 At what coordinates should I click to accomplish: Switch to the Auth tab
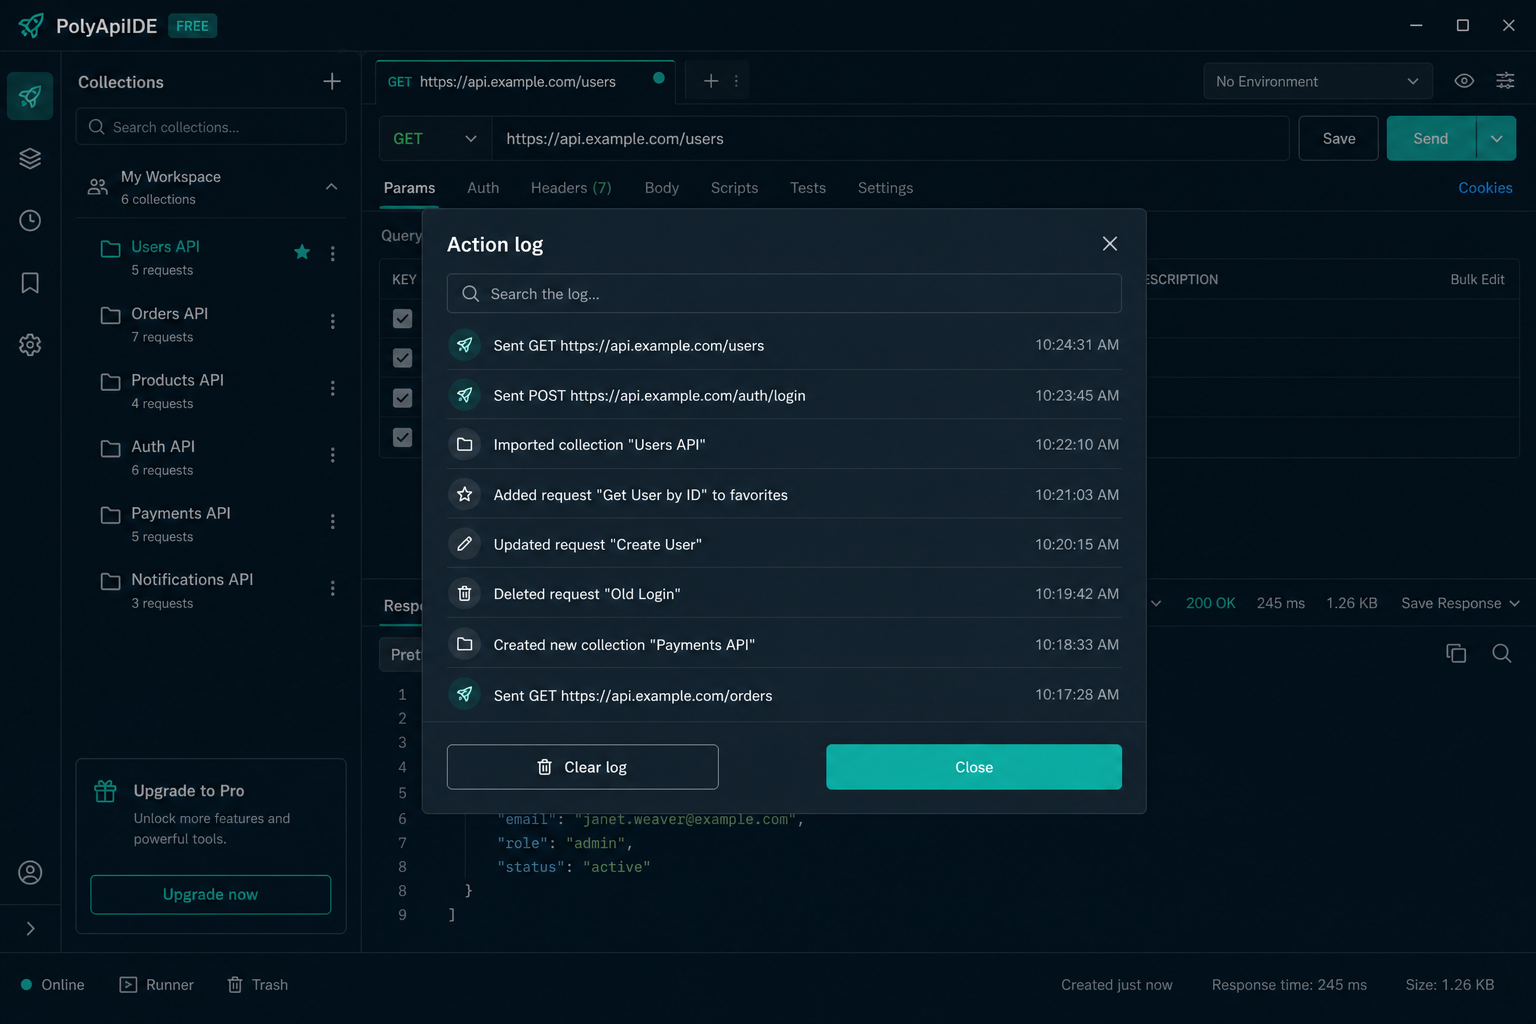point(483,188)
